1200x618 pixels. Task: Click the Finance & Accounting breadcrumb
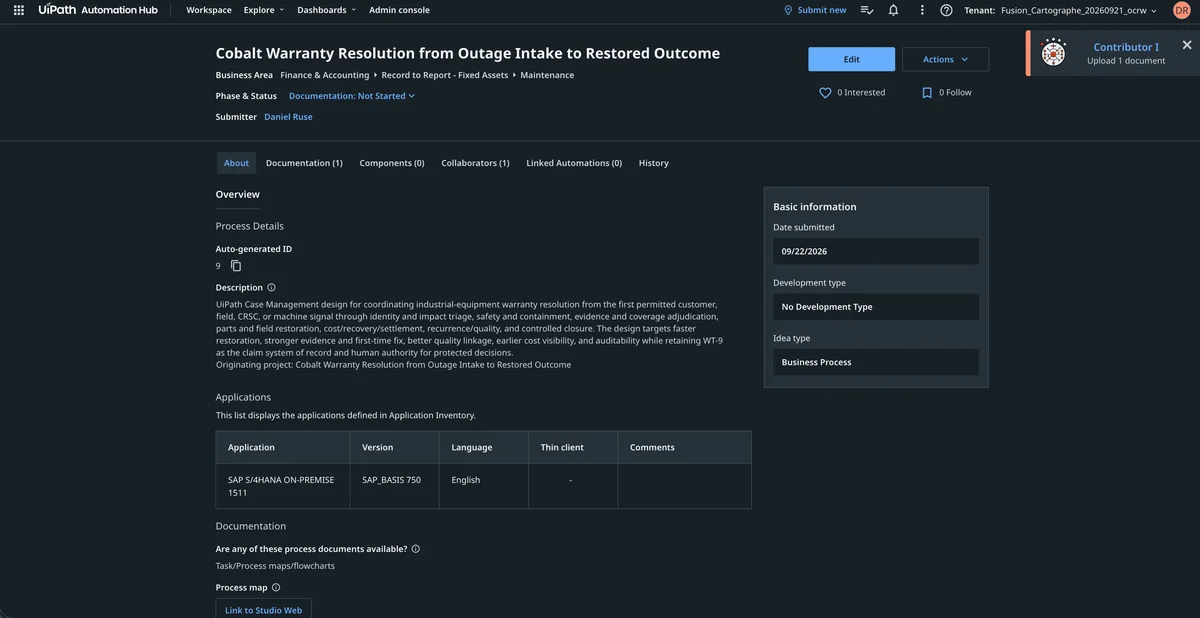[x=325, y=75]
